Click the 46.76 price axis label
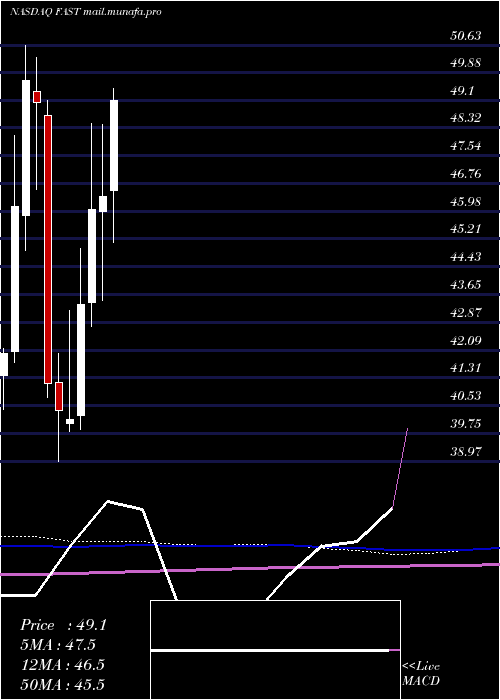 pyautogui.click(x=466, y=174)
